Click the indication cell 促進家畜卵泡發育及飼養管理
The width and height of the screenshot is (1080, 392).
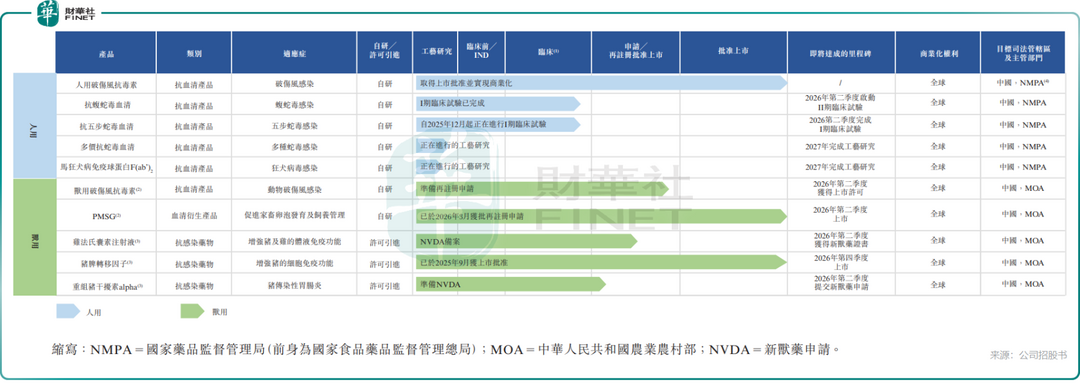pos(294,215)
